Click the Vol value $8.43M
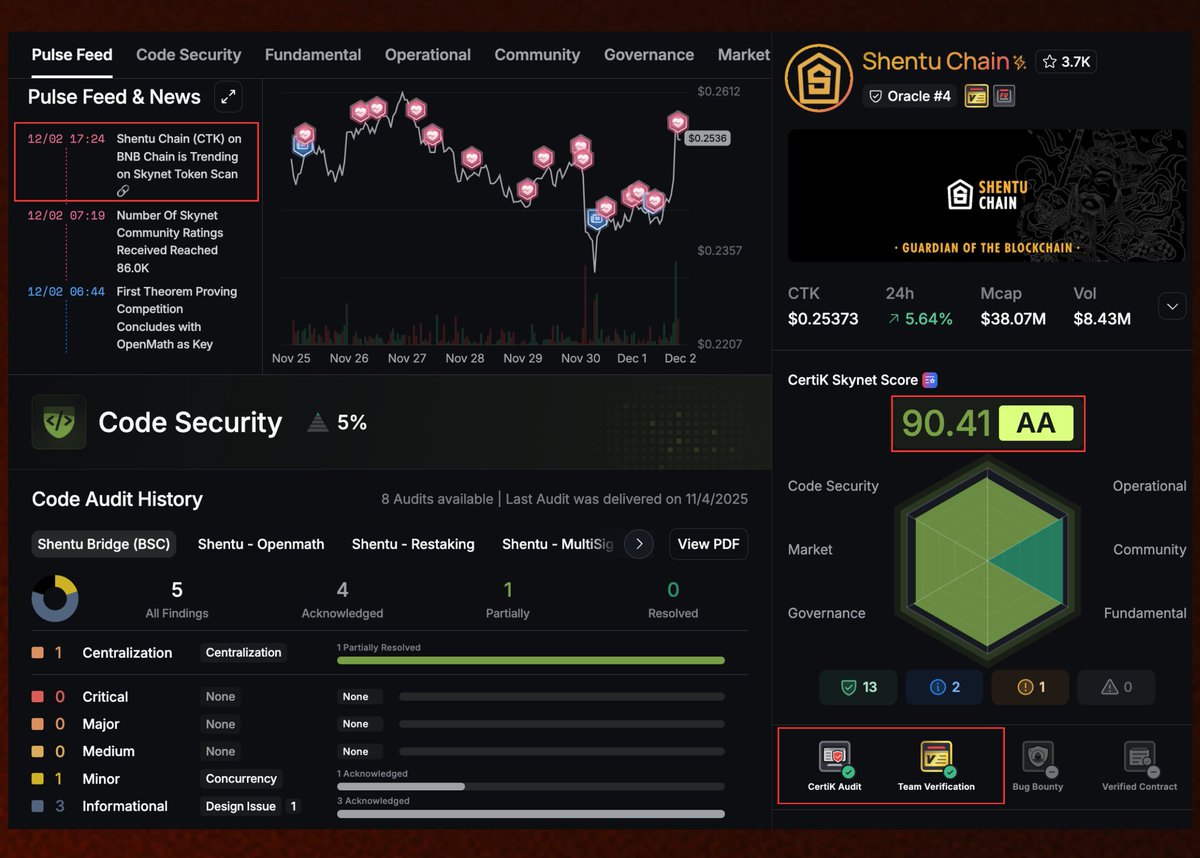The width and height of the screenshot is (1200, 858). [1102, 319]
